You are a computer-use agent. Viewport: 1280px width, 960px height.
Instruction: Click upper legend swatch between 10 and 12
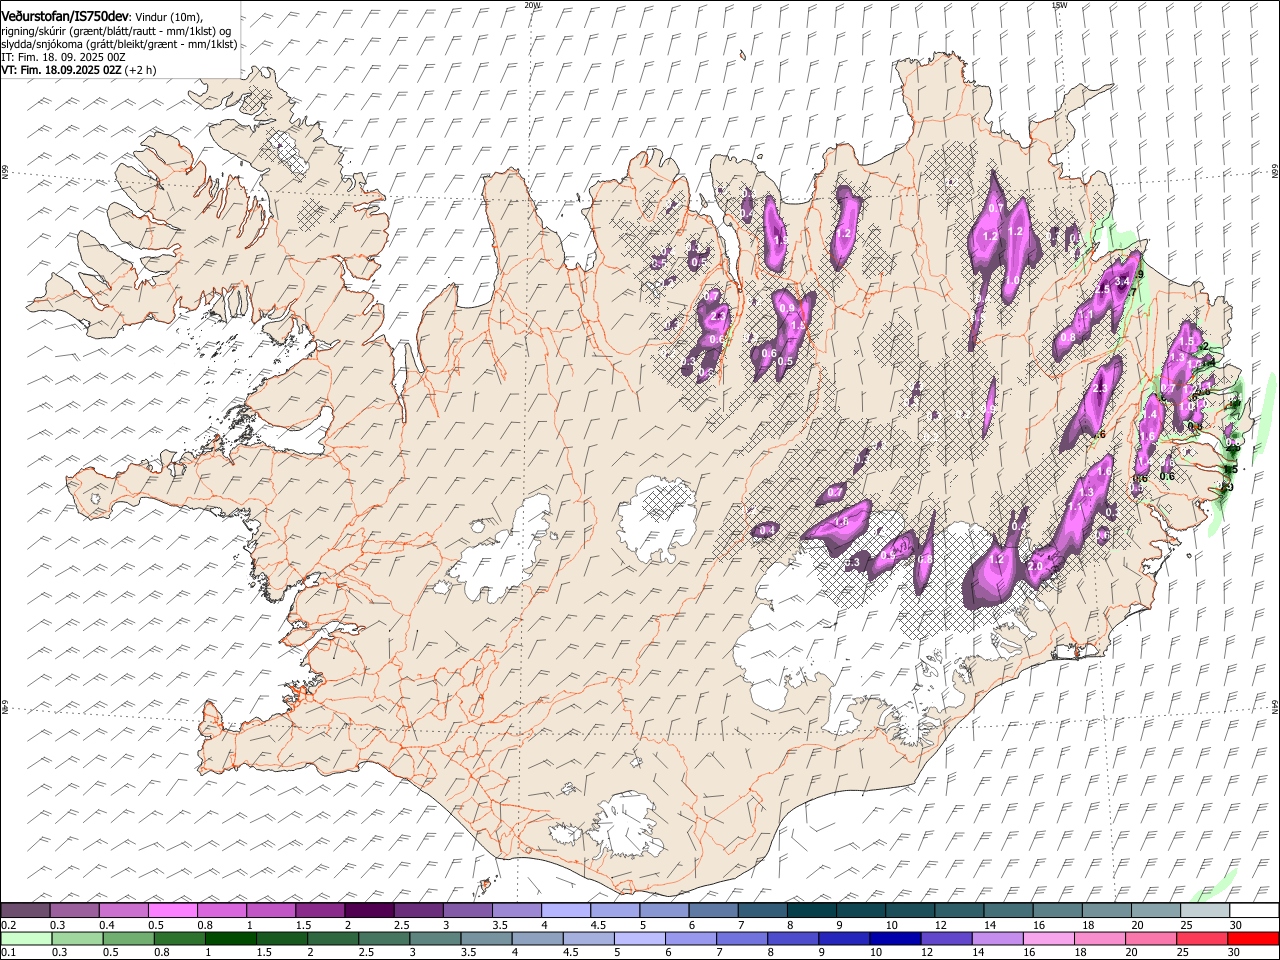pyautogui.click(x=908, y=910)
